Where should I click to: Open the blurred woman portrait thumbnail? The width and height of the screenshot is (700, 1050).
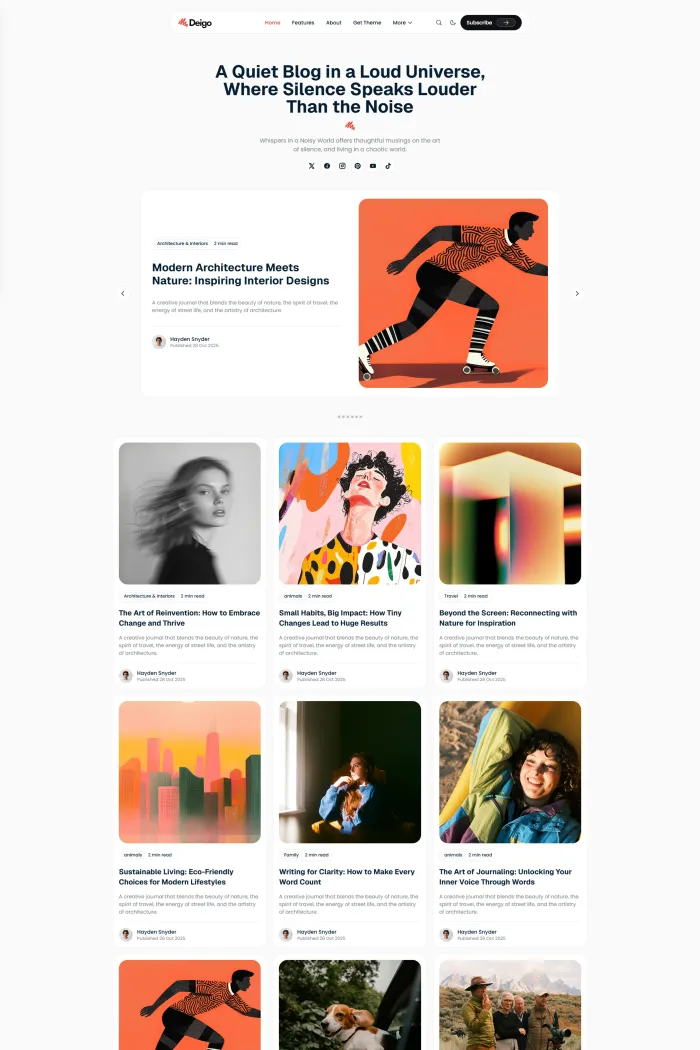(x=190, y=514)
